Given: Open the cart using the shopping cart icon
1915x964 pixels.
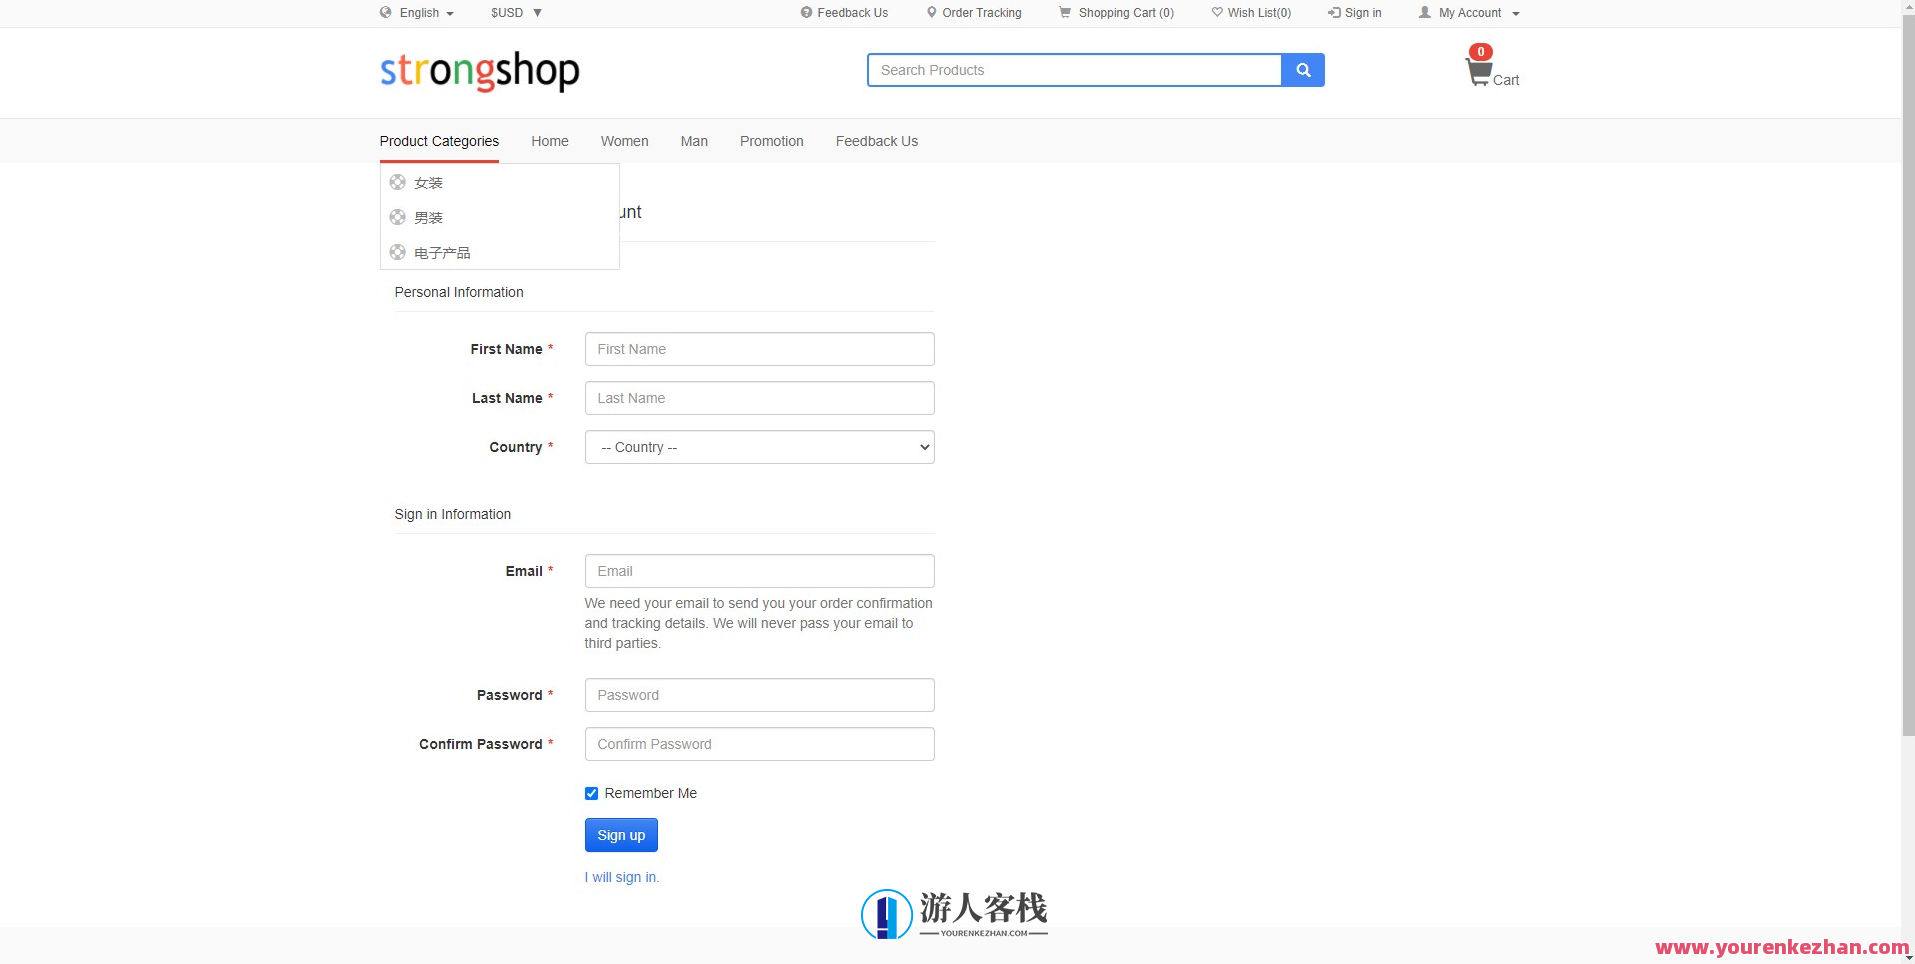Looking at the screenshot, I should click(x=1477, y=71).
